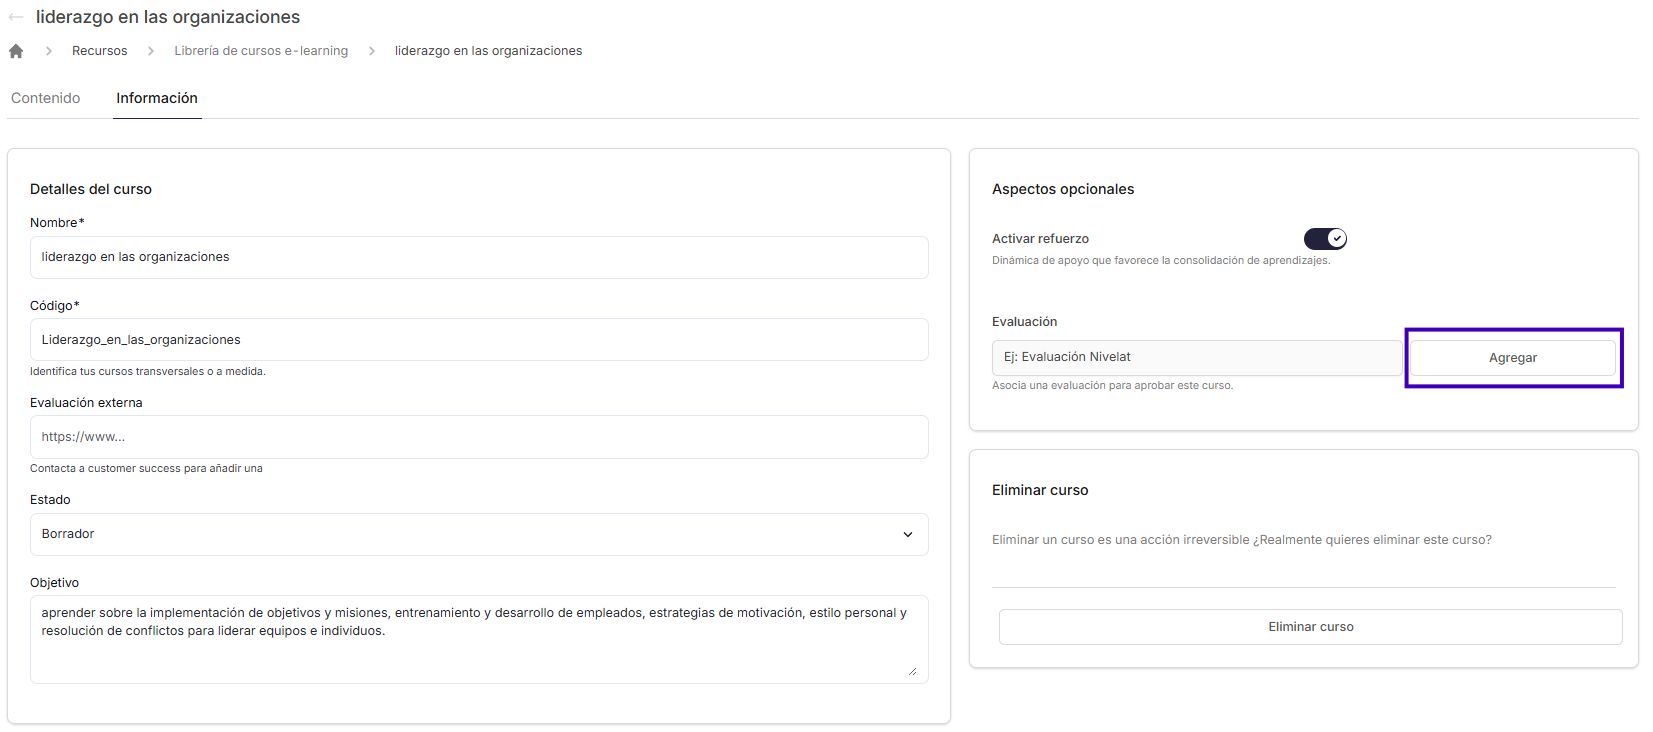Go to home via house icon
Image resolution: width=1653 pixels, height=732 pixels.
coord(16,51)
